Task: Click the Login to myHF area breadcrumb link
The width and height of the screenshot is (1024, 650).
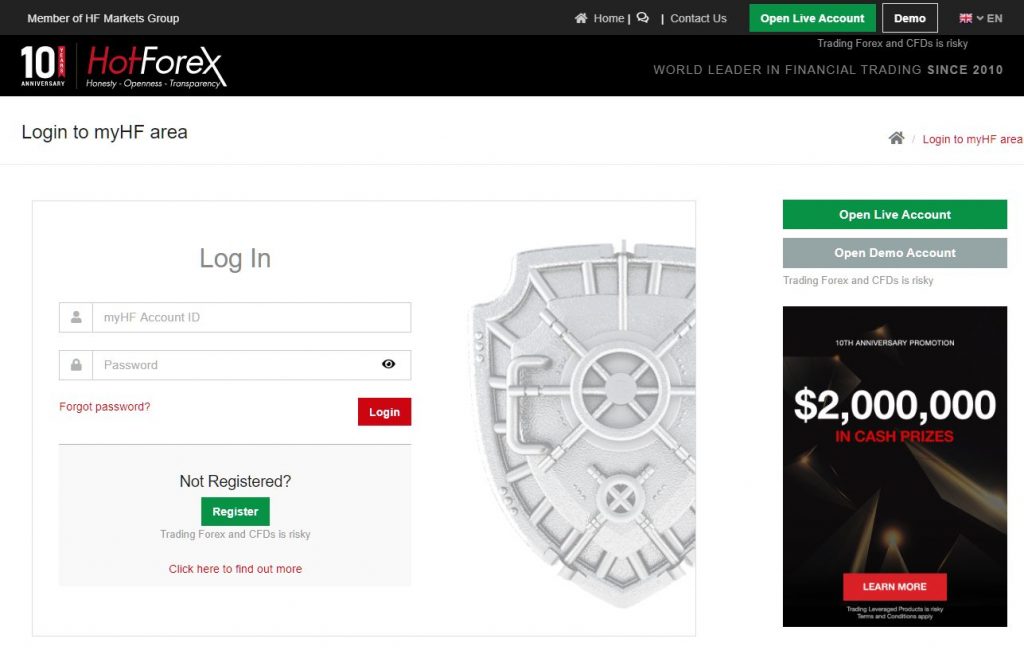Action: pyautogui.click(x=972, y=139)
